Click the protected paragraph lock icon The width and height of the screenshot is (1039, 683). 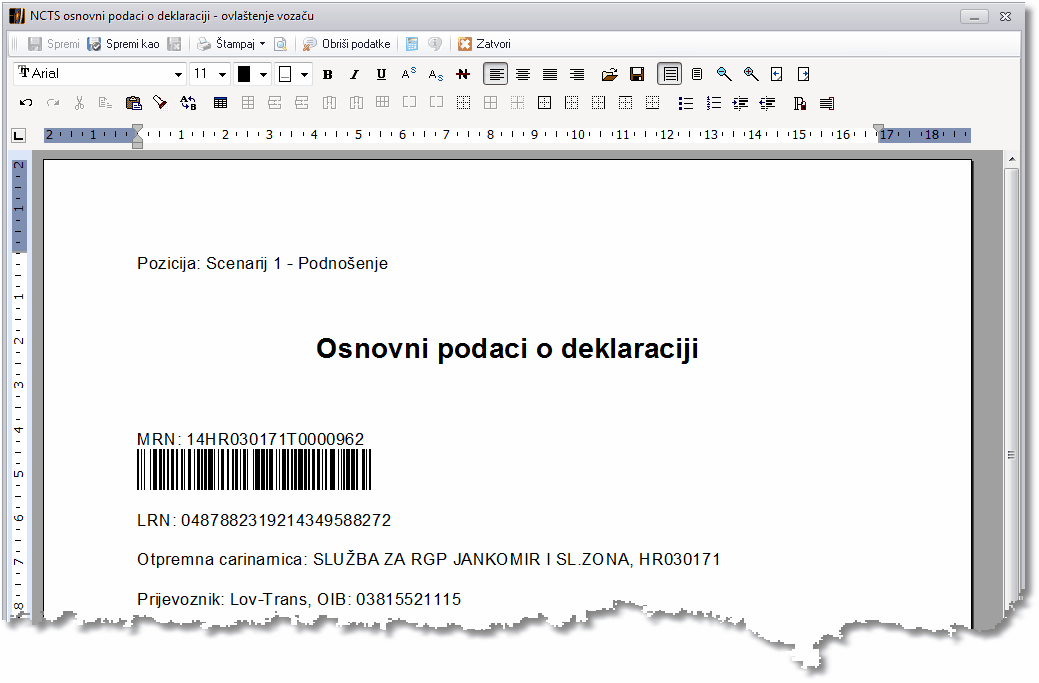coord(800,103)
